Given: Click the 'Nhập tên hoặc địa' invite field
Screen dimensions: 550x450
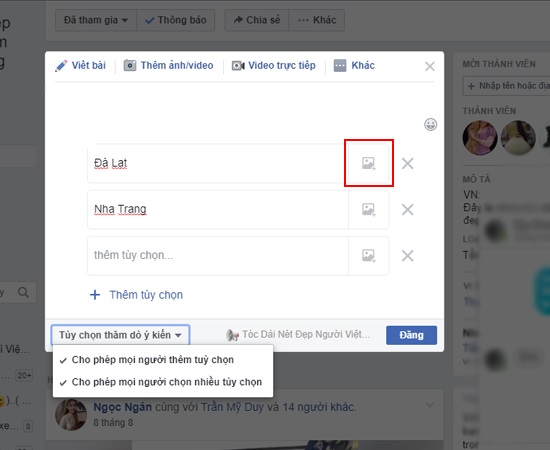Looking at the screenshot, I should [x=507, y=86].
